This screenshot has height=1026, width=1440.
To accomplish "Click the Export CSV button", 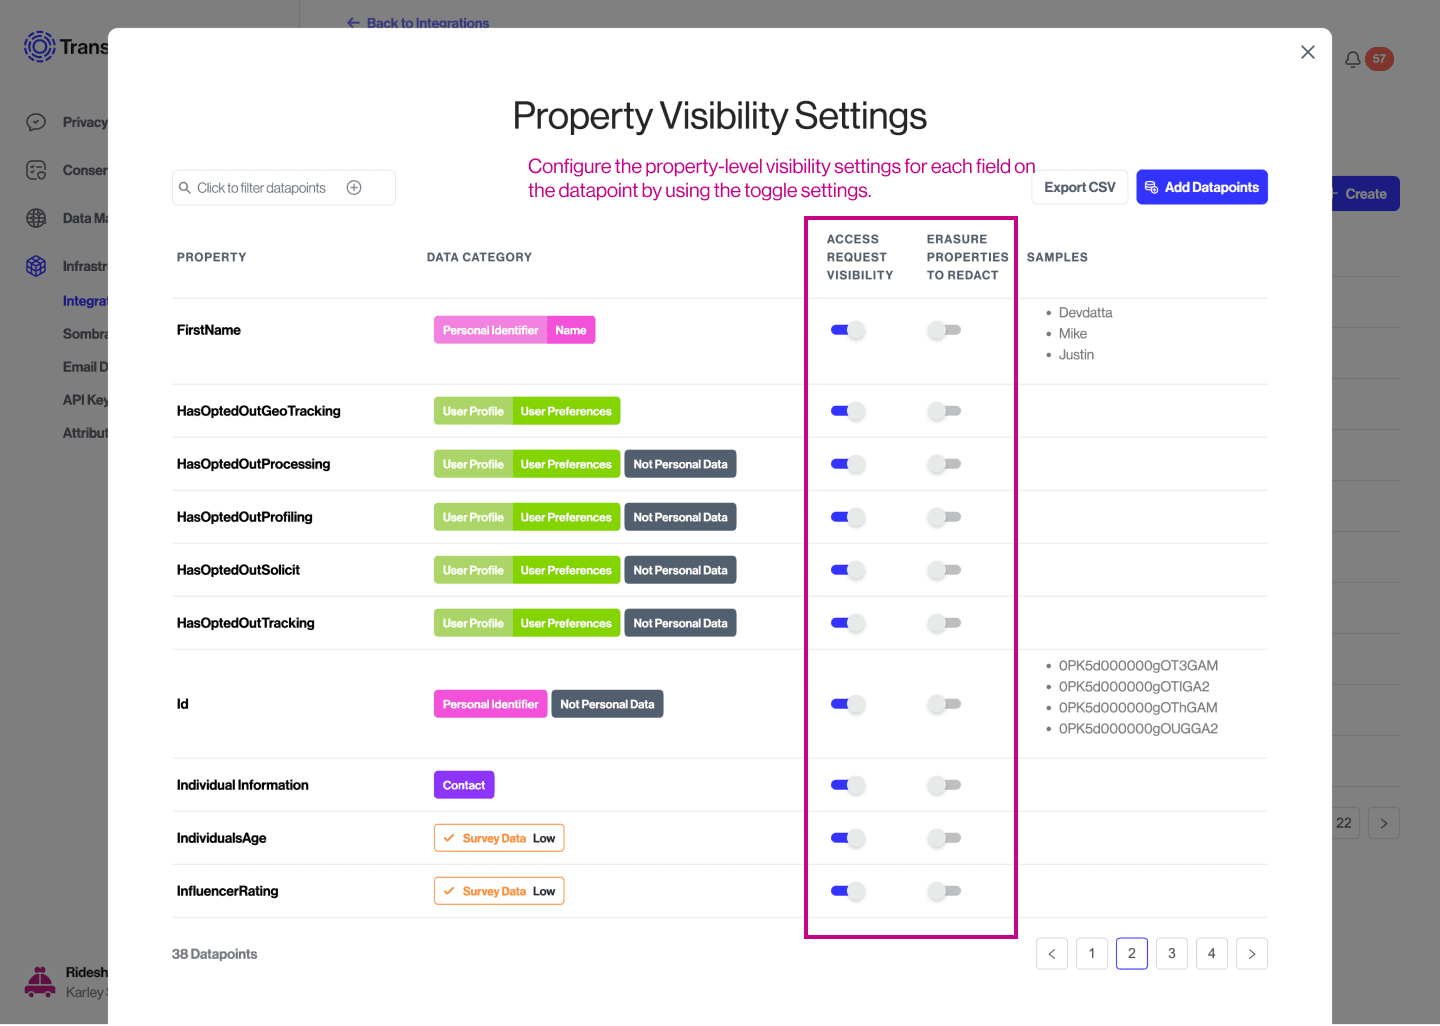I will coord(1079,187).
